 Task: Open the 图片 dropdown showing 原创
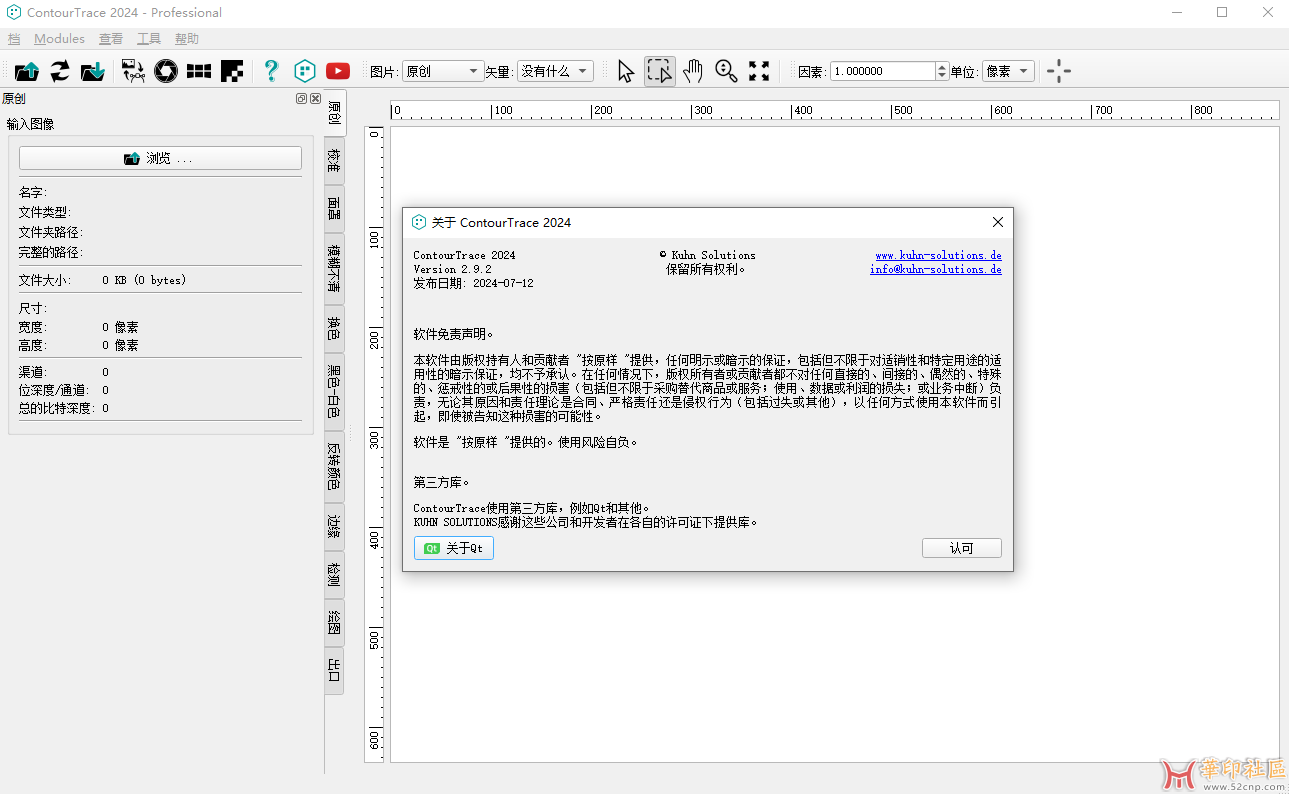443,71
